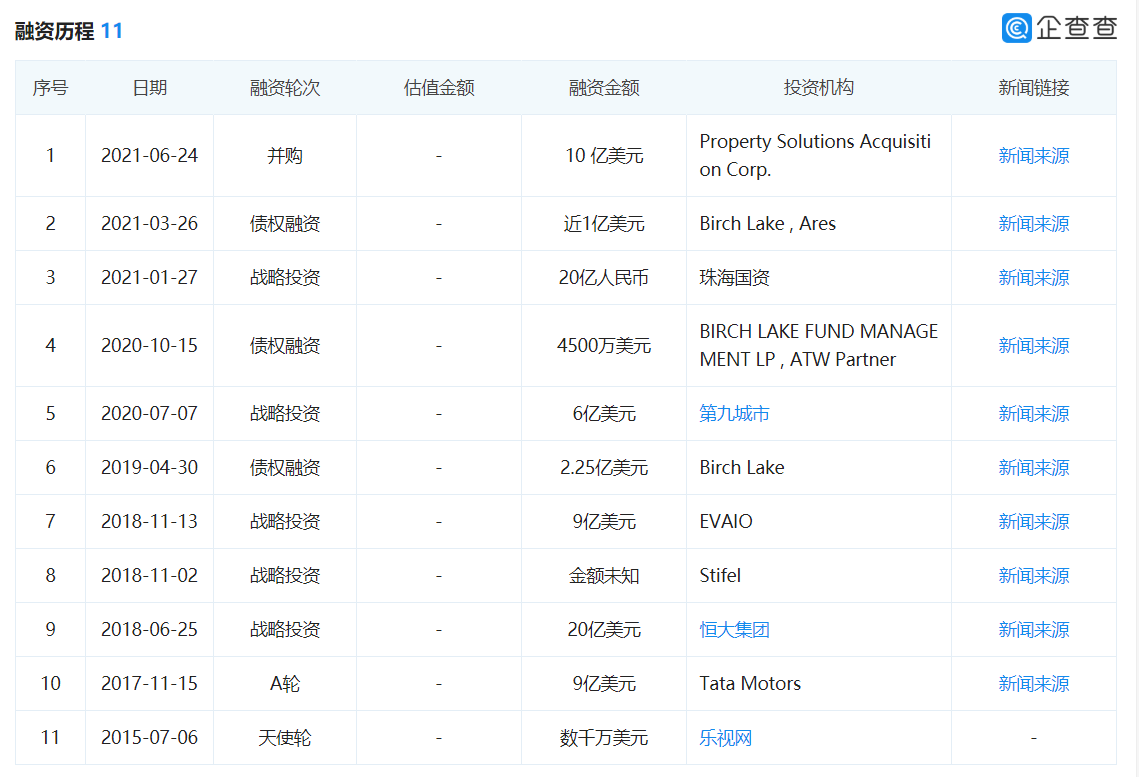The image size is (1139, 777).
Task: Select the date cell 2015-07-06
Action: point(150,738)
